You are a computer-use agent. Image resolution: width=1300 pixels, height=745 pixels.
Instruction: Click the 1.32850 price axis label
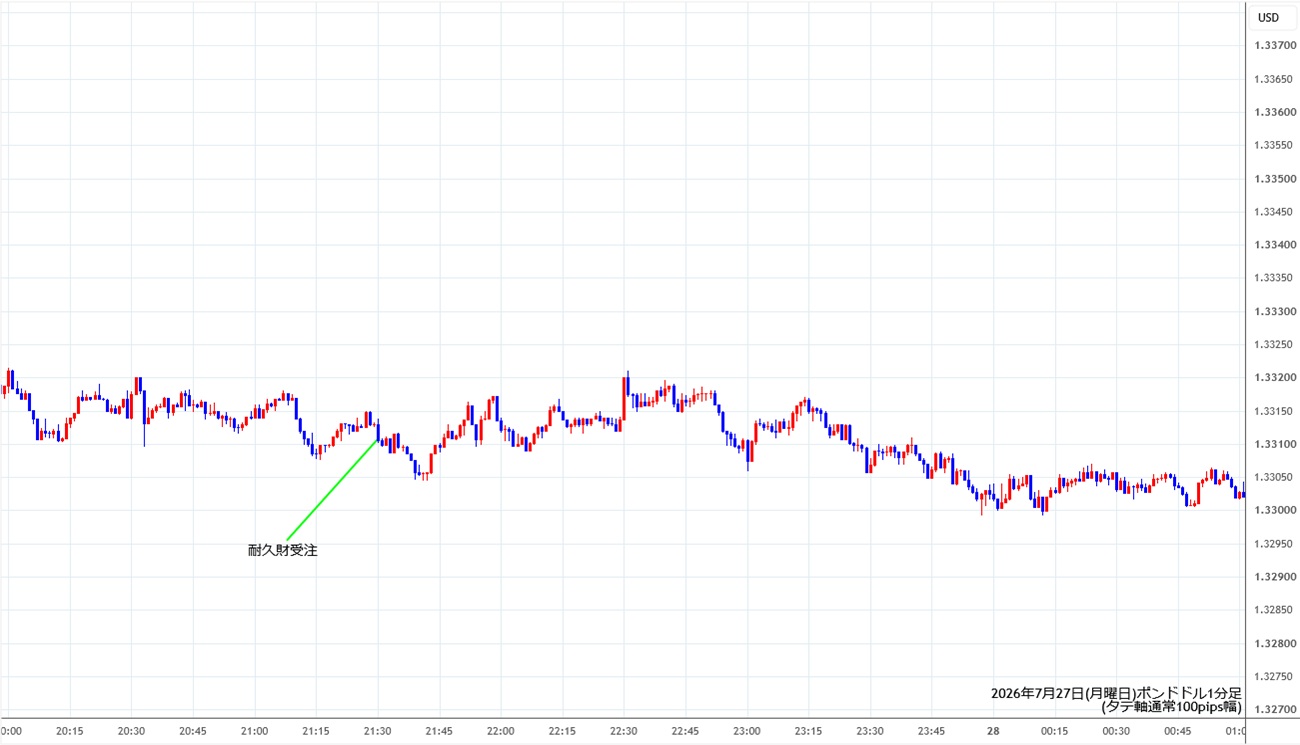(1274, 610)
